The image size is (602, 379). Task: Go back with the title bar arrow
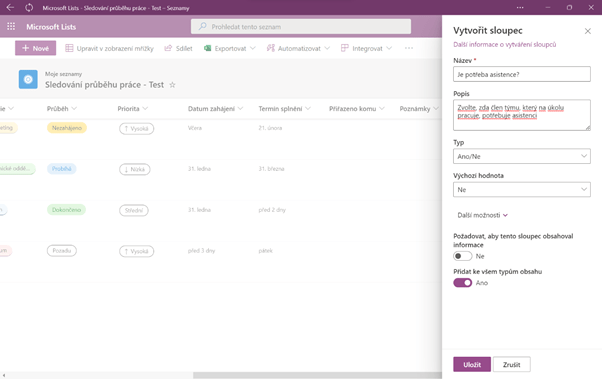[10, 7]
